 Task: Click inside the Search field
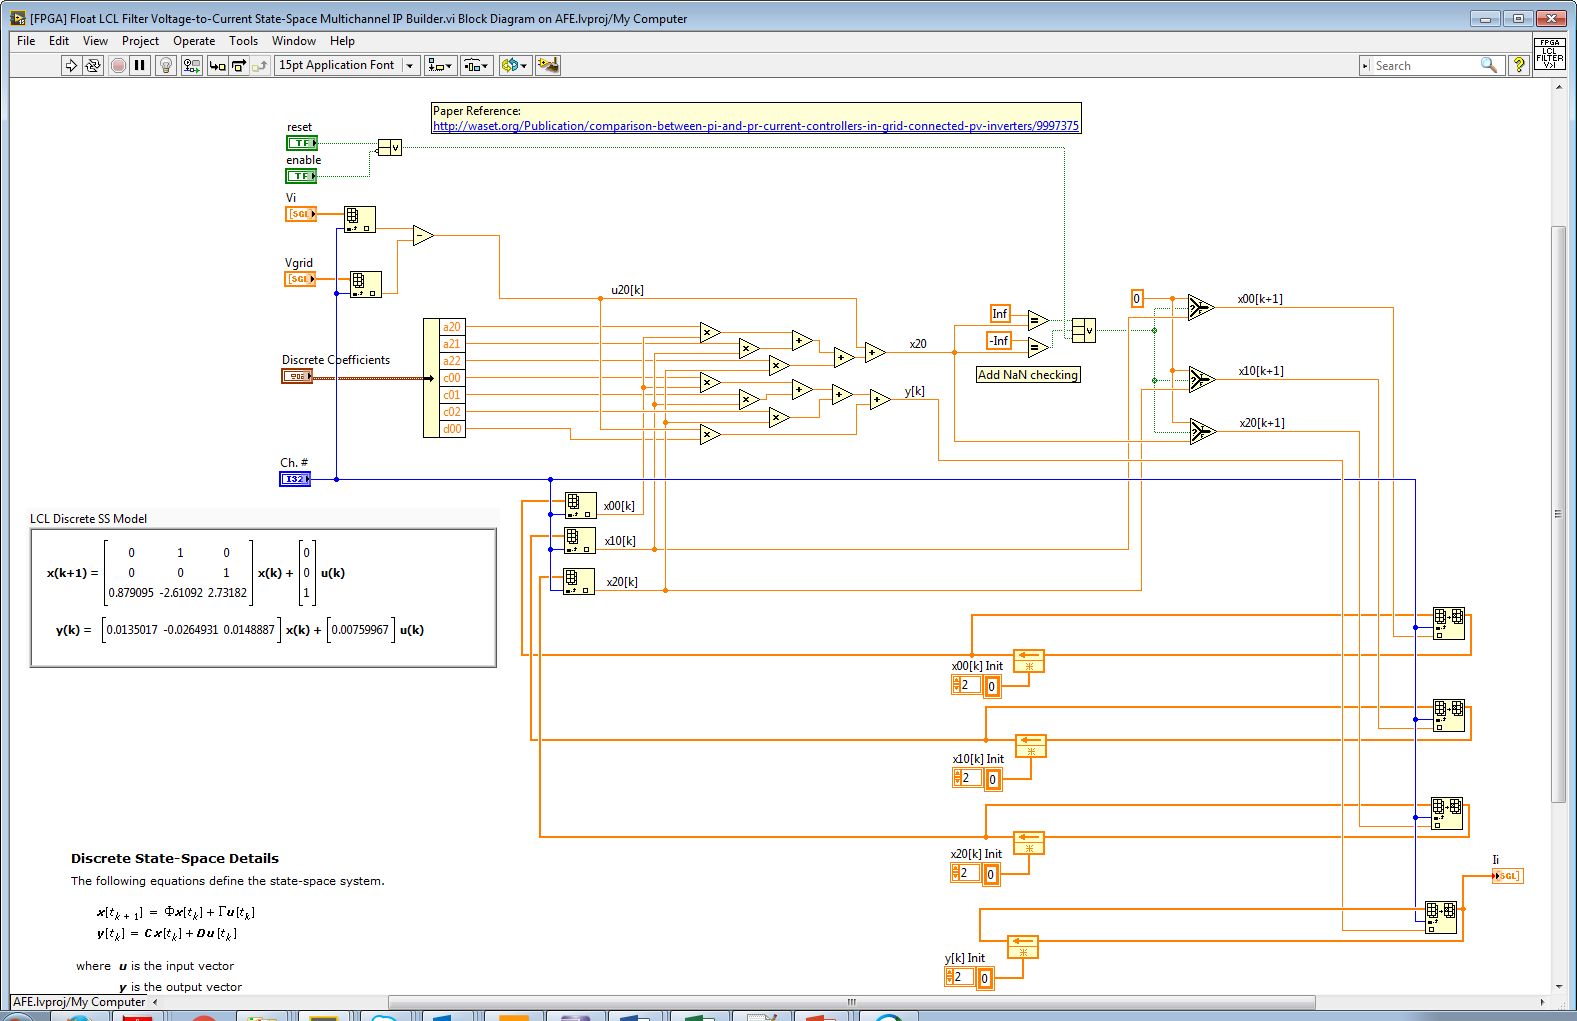(1425, 65)
